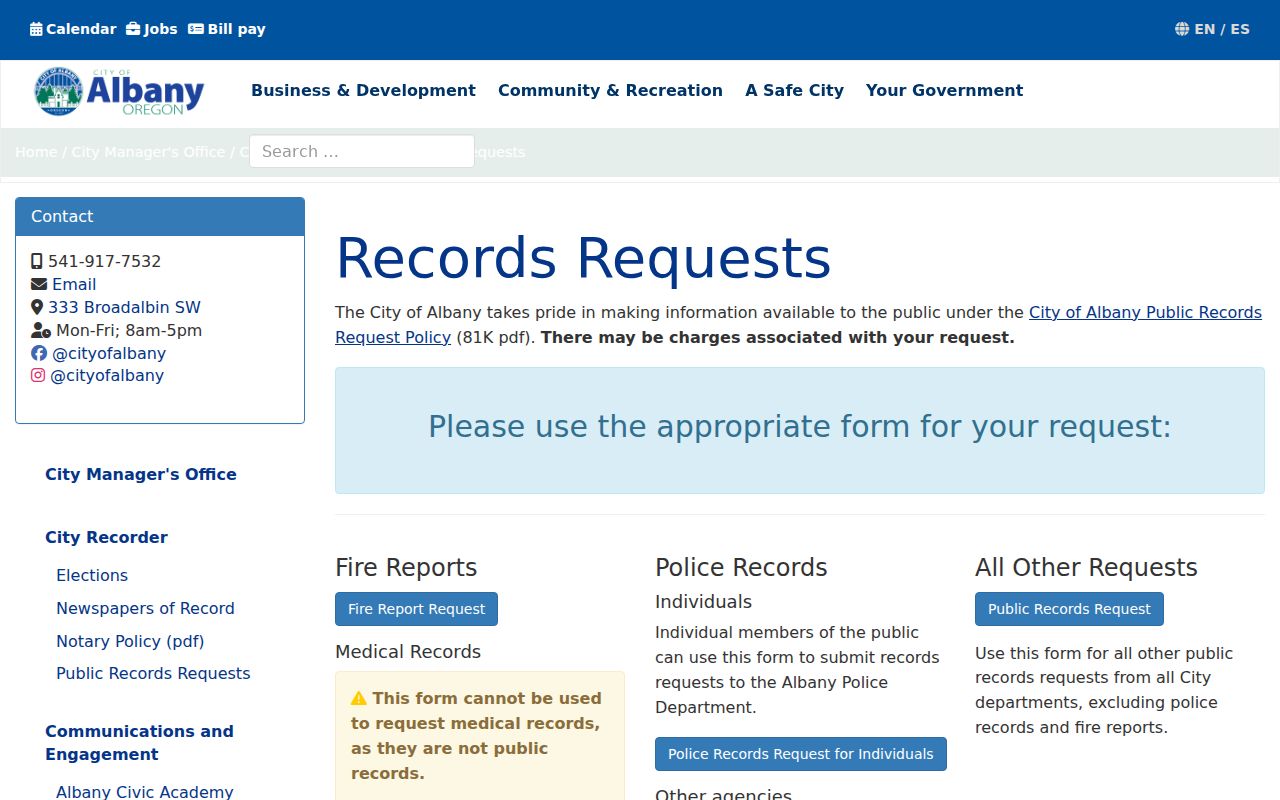Screen dimensions: 1280x800
Task: Click the Fire Report Request button
Action: point(416,609)
